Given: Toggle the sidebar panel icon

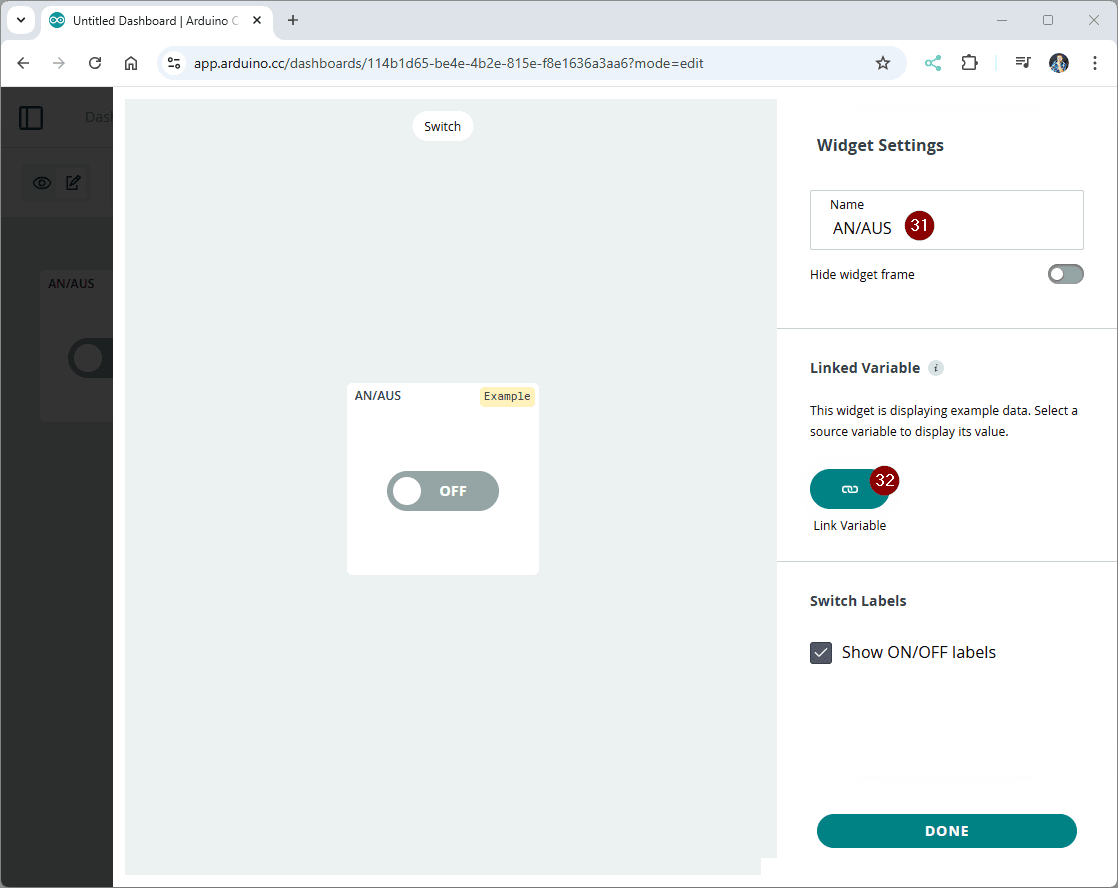Looking at the screenshot, I should click(x=31, y=118).
